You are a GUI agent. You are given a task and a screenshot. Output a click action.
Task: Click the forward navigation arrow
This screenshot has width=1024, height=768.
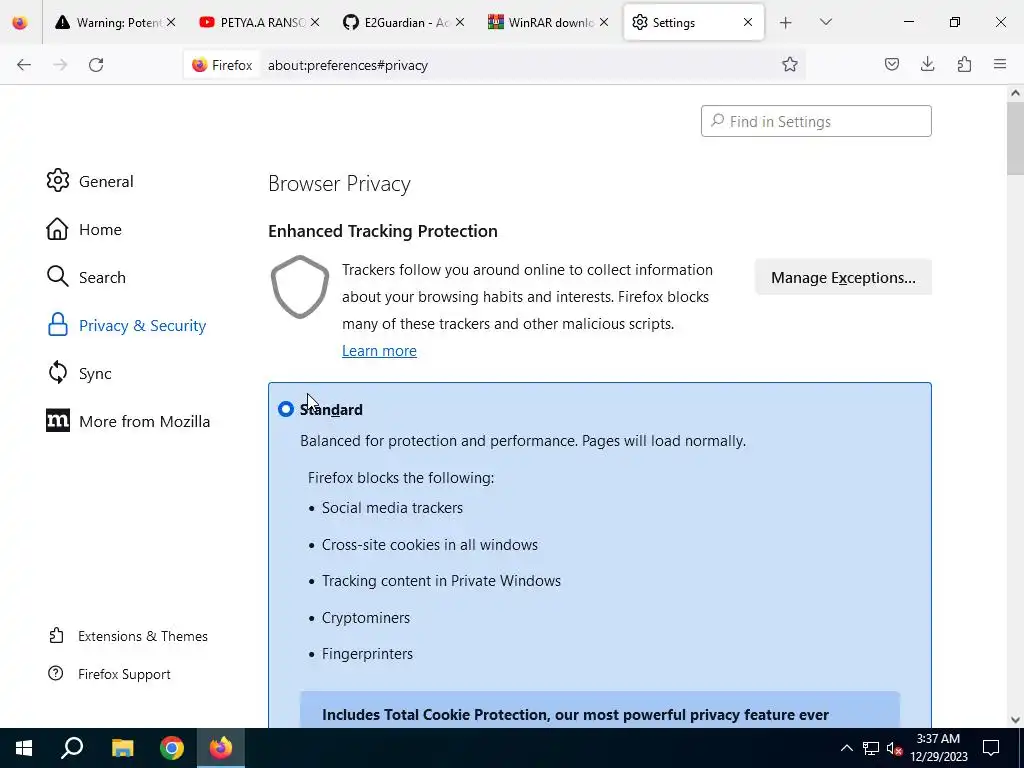click(x=60, y=65)
